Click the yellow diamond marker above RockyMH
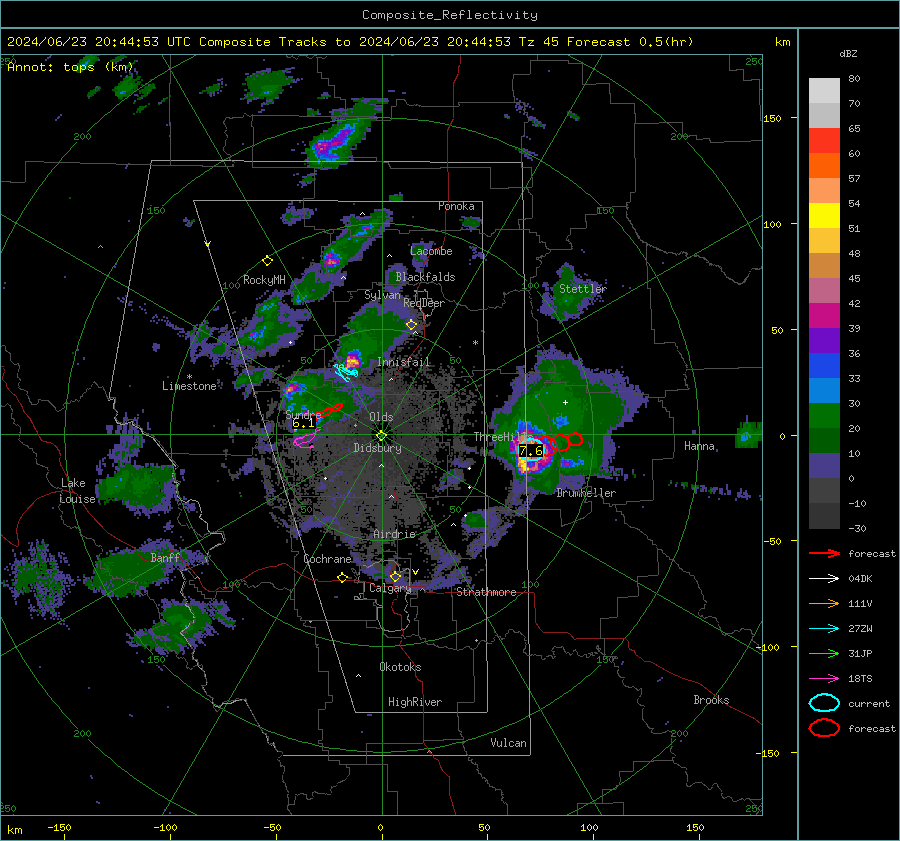The image size is (900, 841). click(x=267, y=261)
